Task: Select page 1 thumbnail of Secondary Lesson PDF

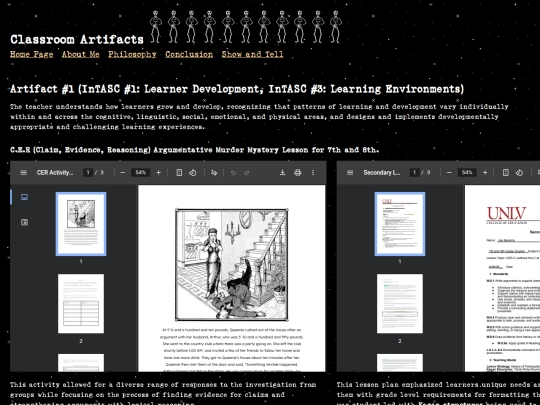Action: pos(400,224)
